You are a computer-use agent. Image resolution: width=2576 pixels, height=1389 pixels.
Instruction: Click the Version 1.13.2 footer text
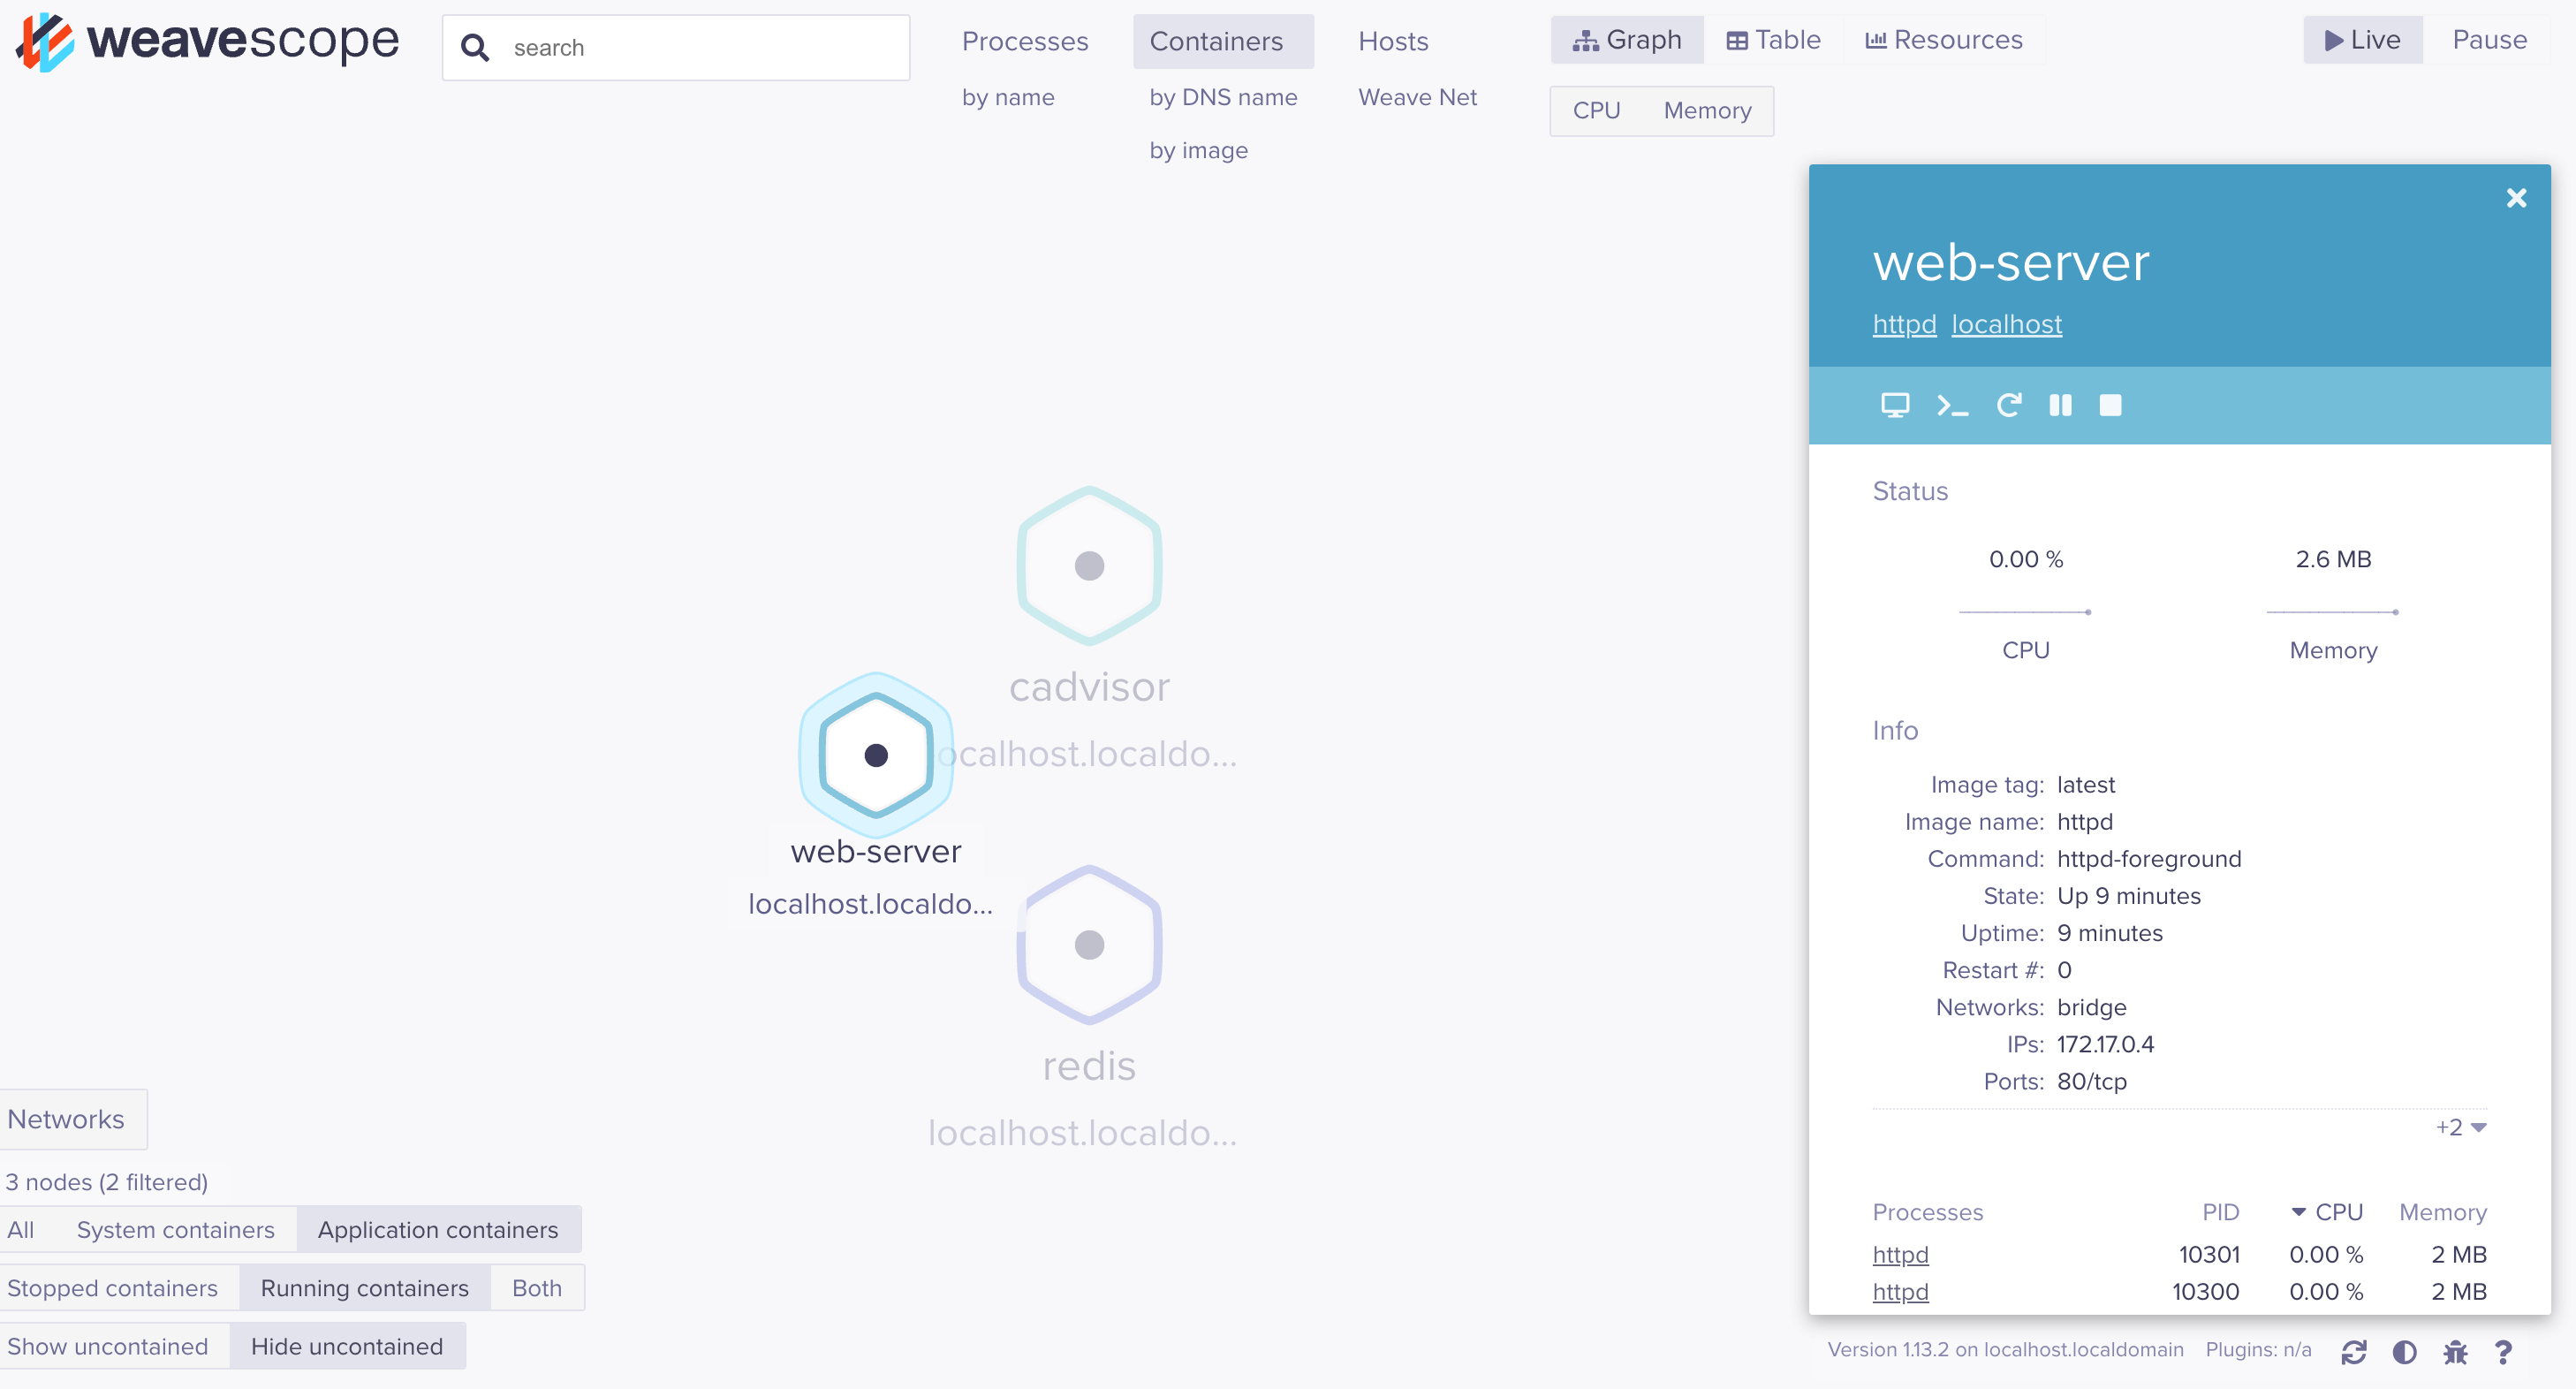2005,1349
